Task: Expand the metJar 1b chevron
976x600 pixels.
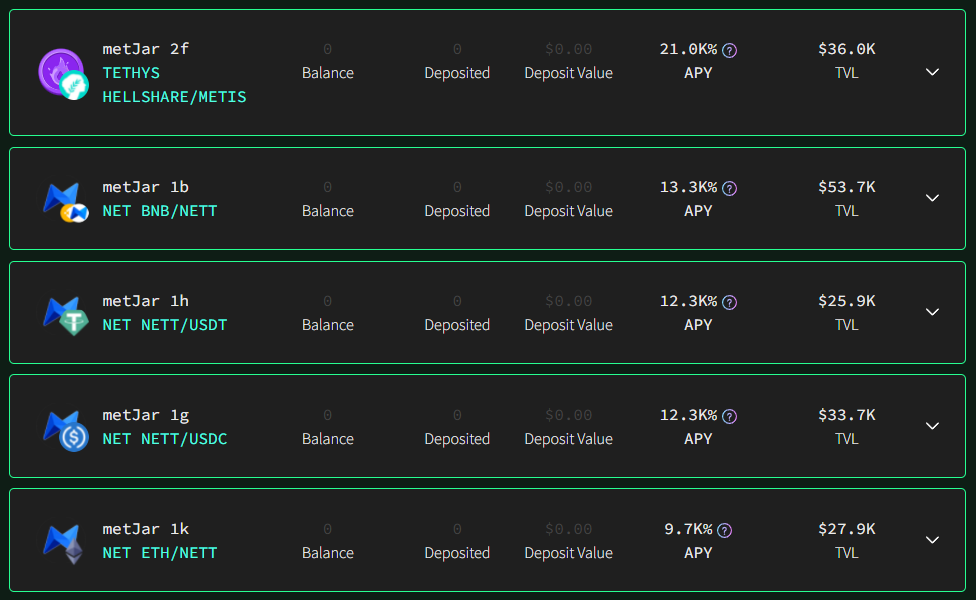Action: 932,198
